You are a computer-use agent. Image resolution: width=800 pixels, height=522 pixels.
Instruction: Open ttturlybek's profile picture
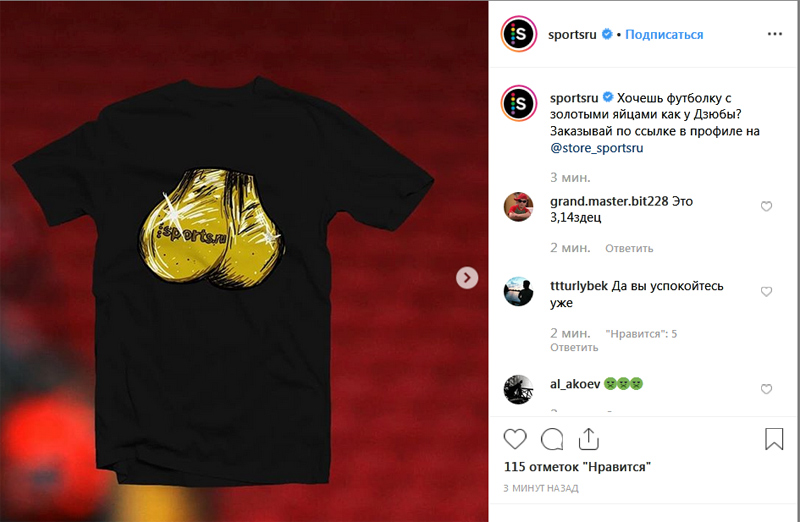tap(518, 291)
